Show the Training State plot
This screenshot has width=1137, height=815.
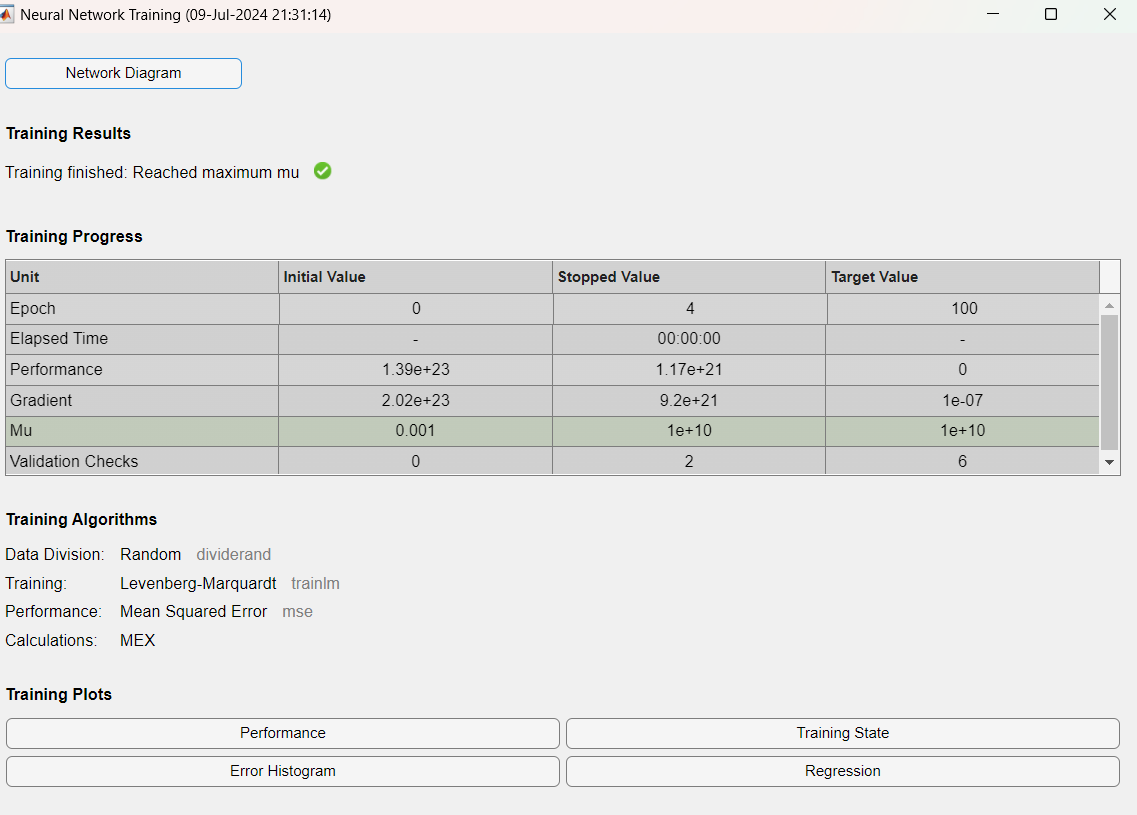click(842, 733)
